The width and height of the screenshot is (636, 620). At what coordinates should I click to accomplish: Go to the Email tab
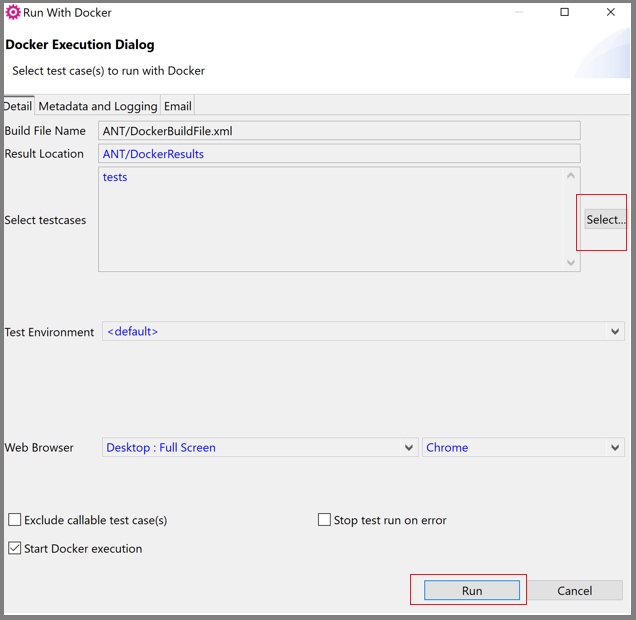(x=178, y=106)
